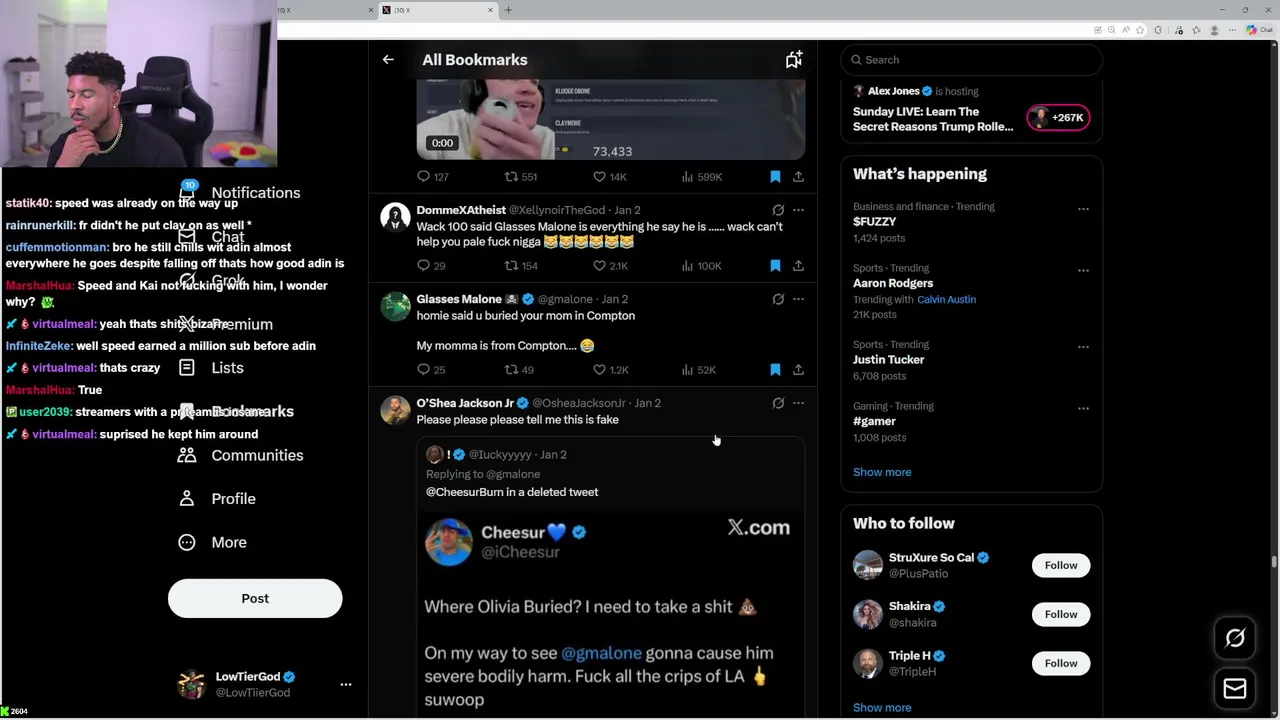Join Alex Jones live with +267K listeners
Viewport: 1280px width, 720px height.
pyautogui.click(x=1058, y=118)
